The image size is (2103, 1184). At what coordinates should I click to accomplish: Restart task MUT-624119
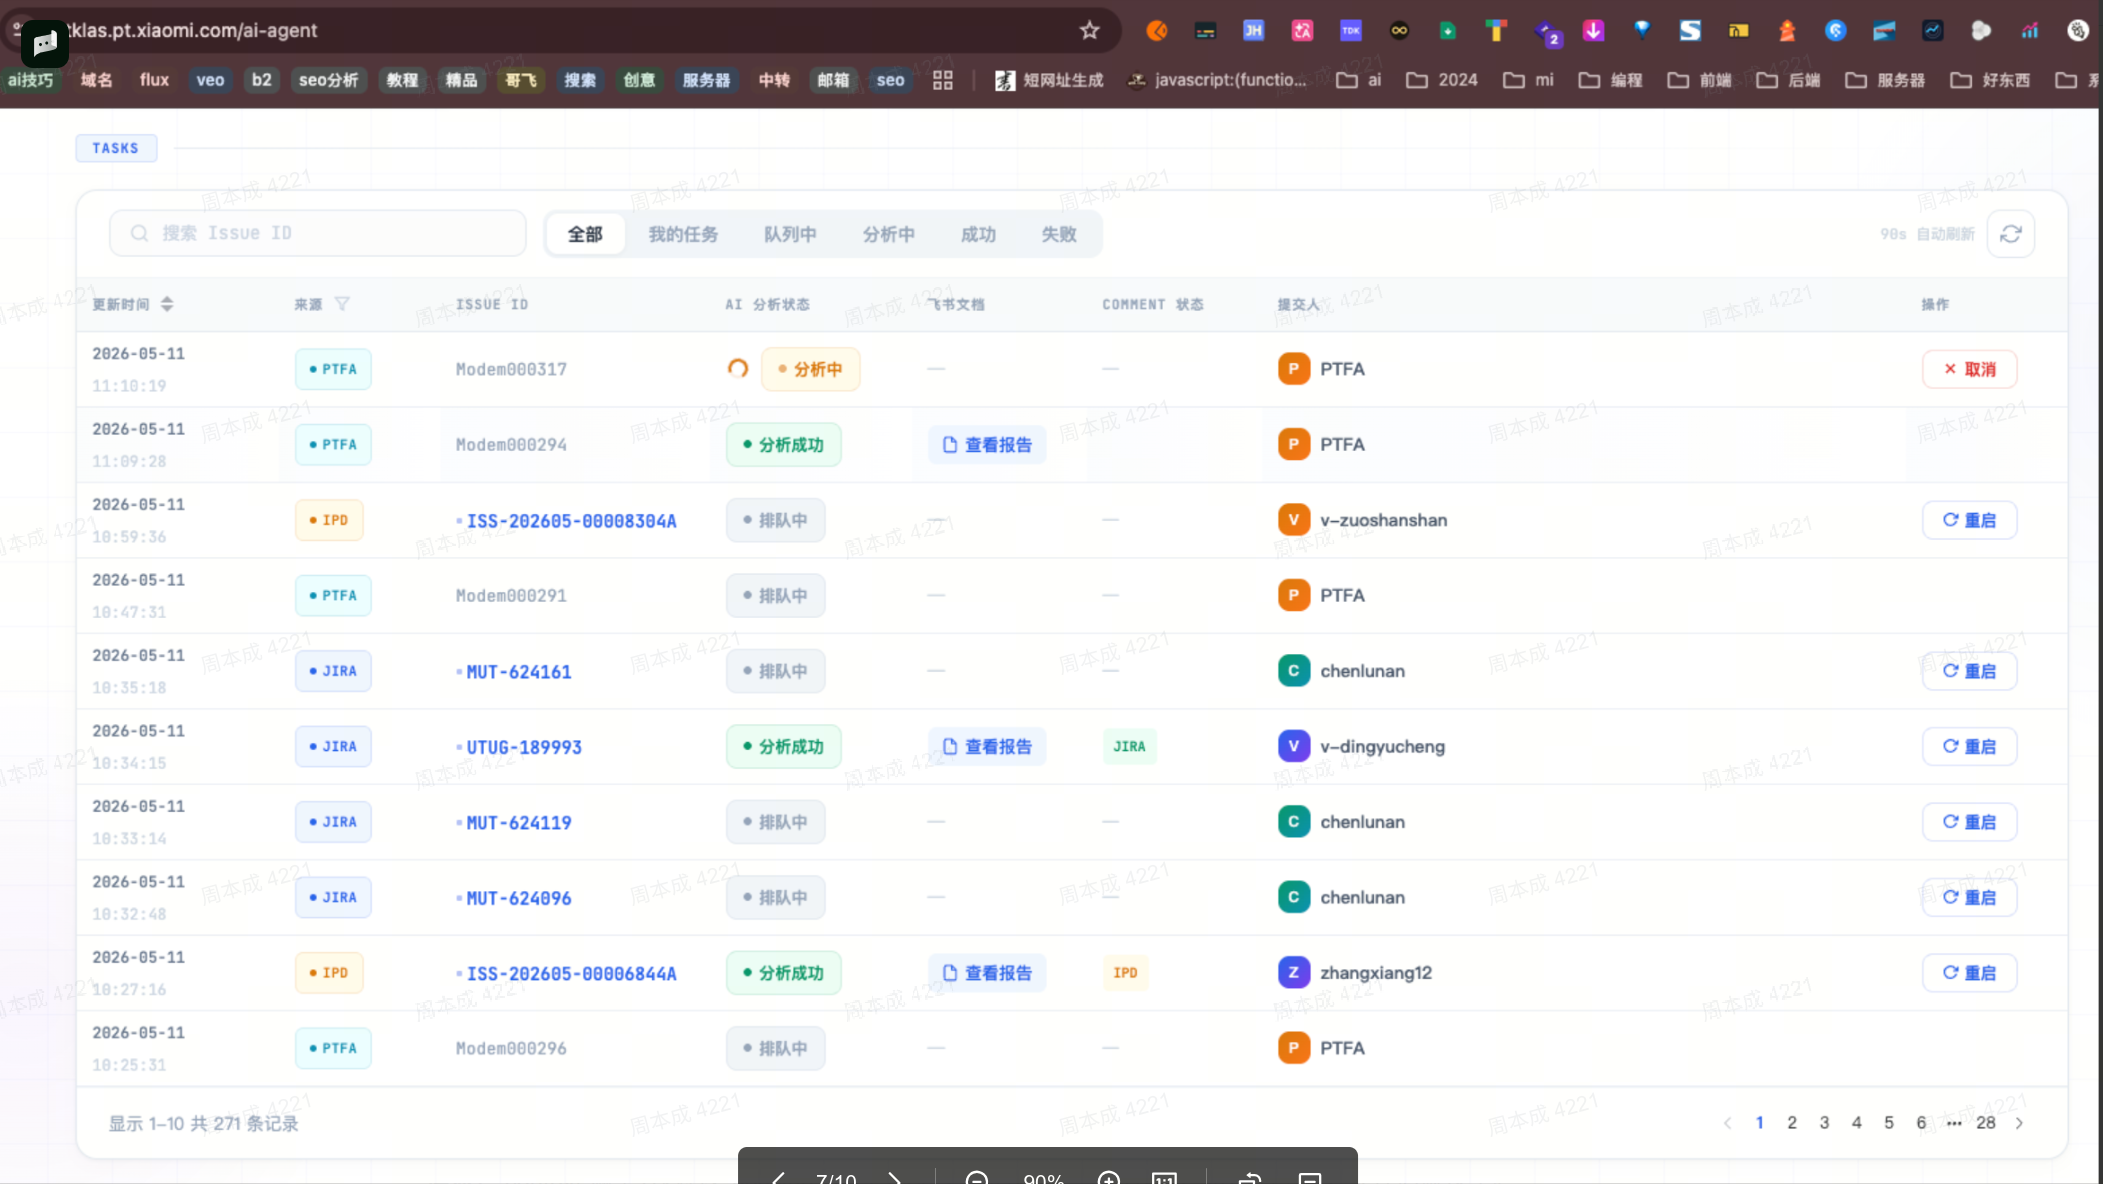click(1969, 822)
